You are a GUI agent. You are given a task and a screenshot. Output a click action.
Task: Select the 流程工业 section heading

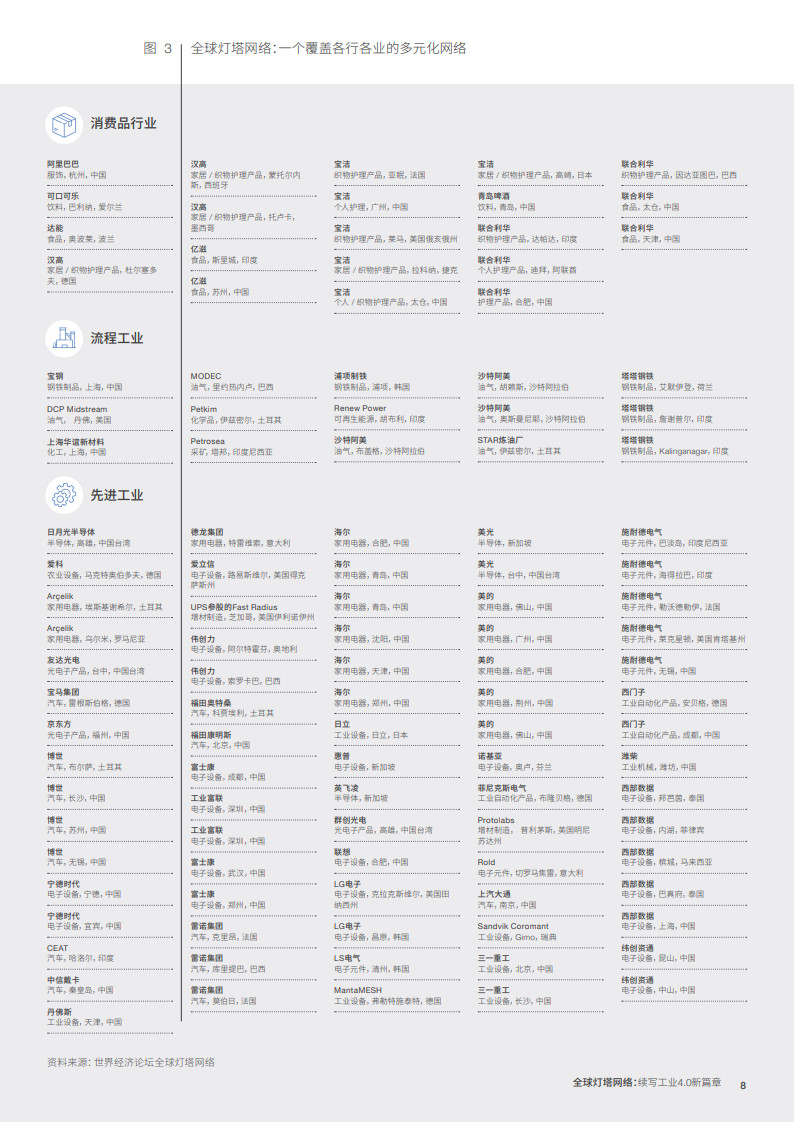click(x=117, y=338)
